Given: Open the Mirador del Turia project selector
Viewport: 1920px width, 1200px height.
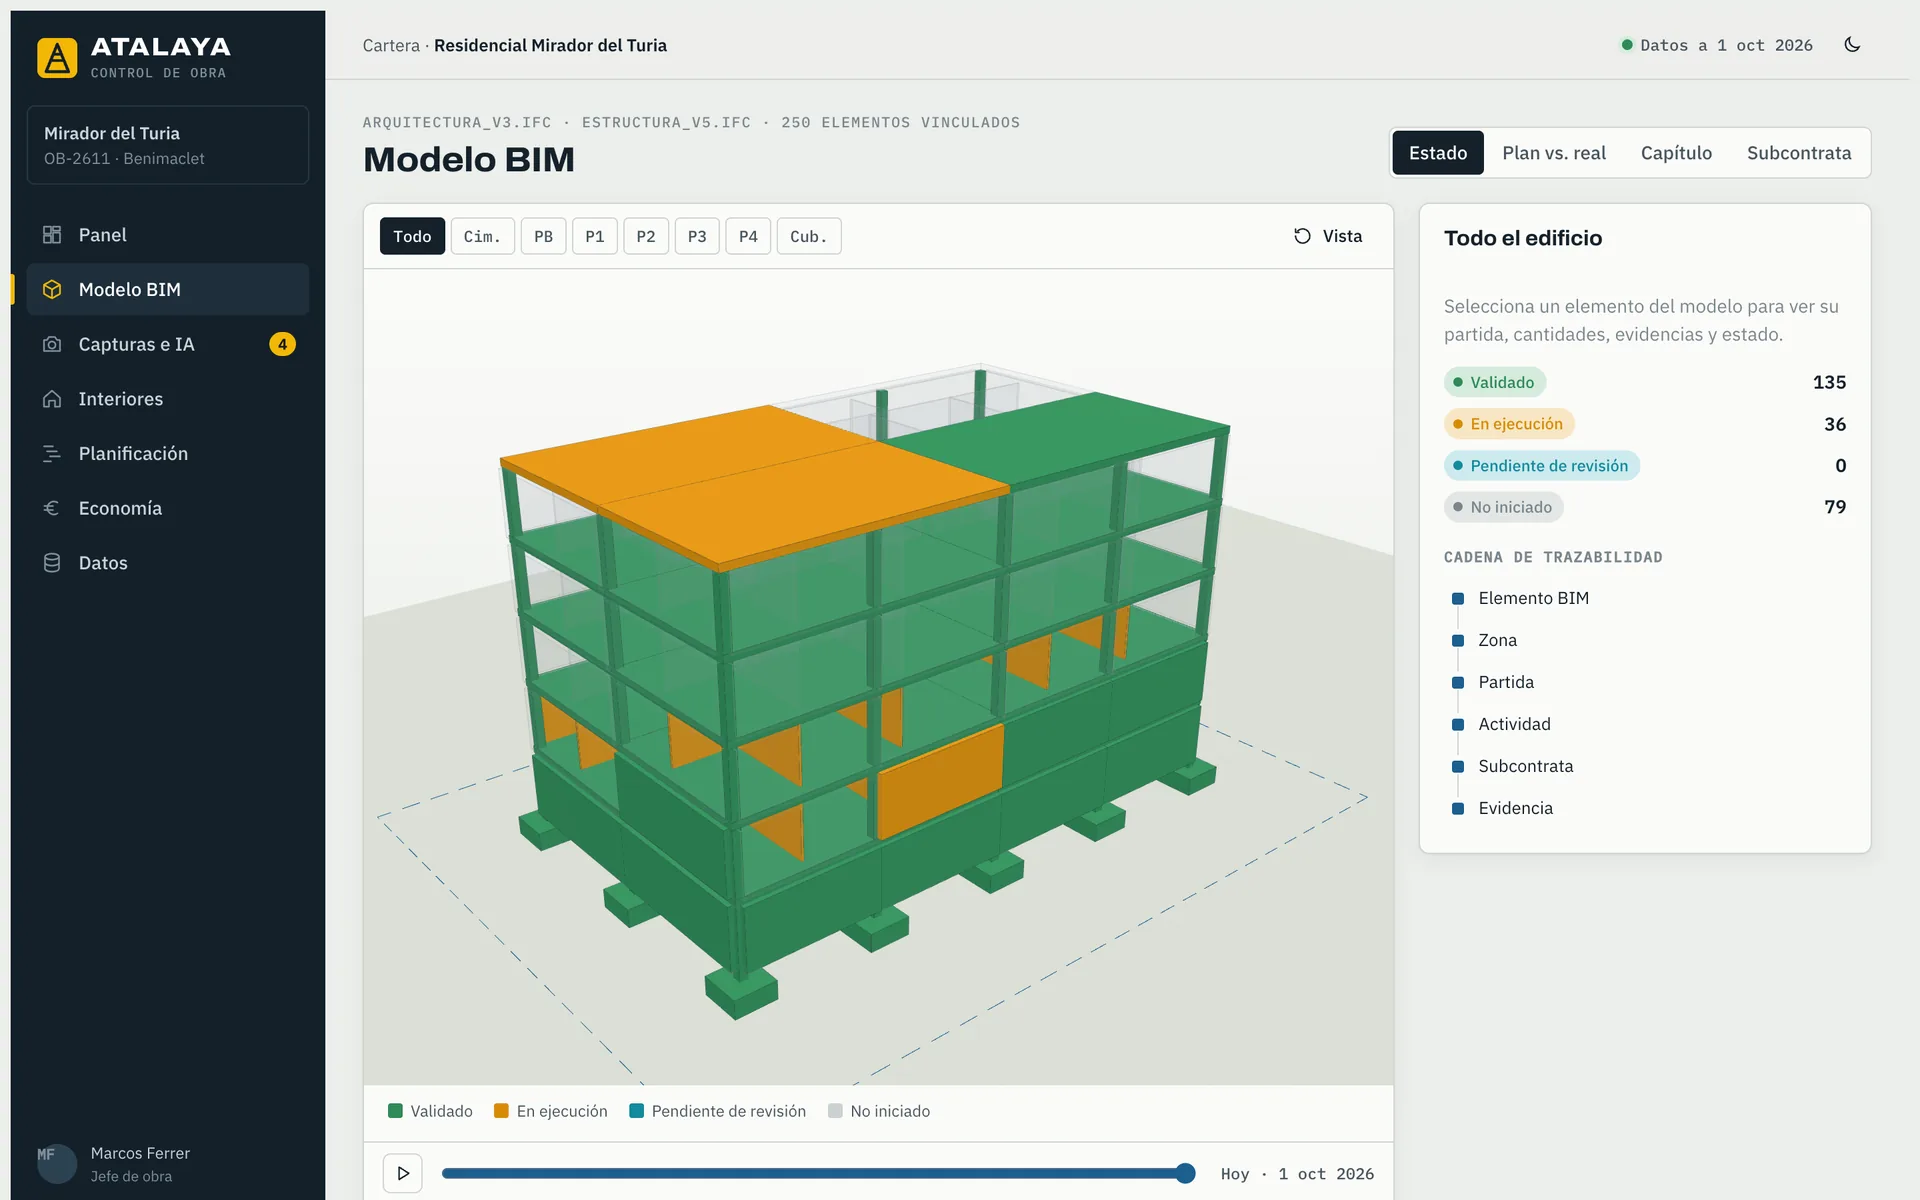Looking at the screenshot, I should [x=168, y=145].
